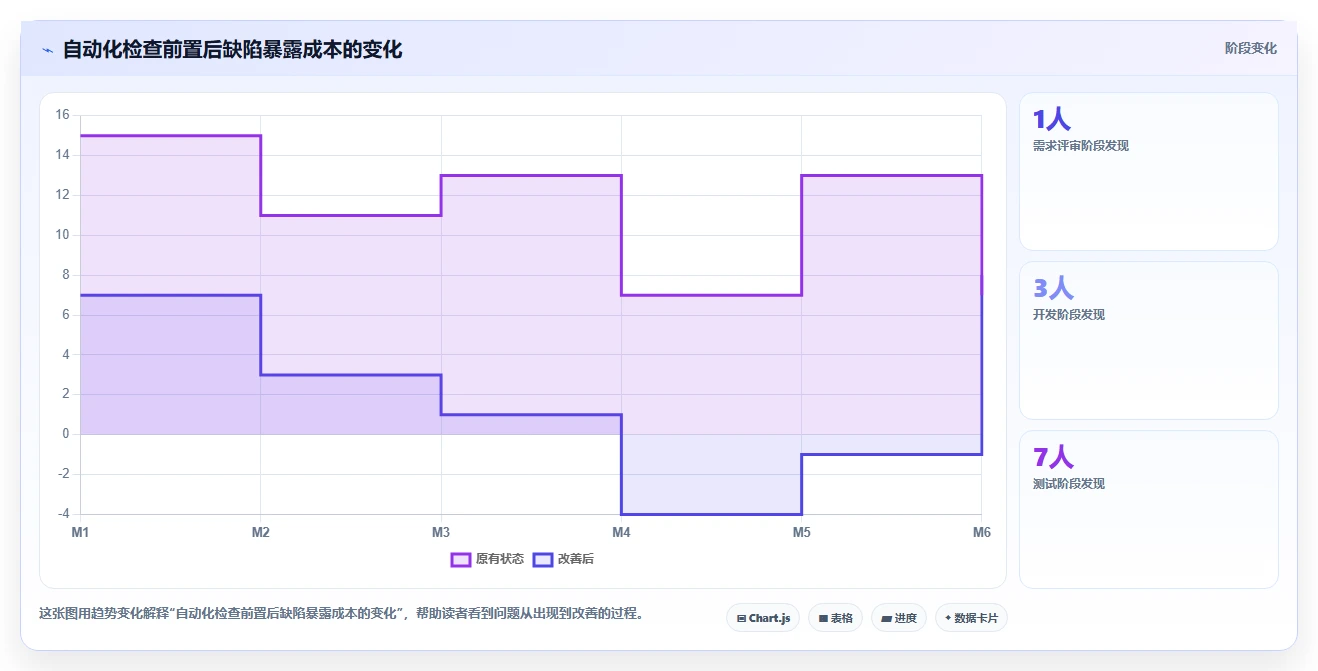Click the 16 y-axis label

62,115
